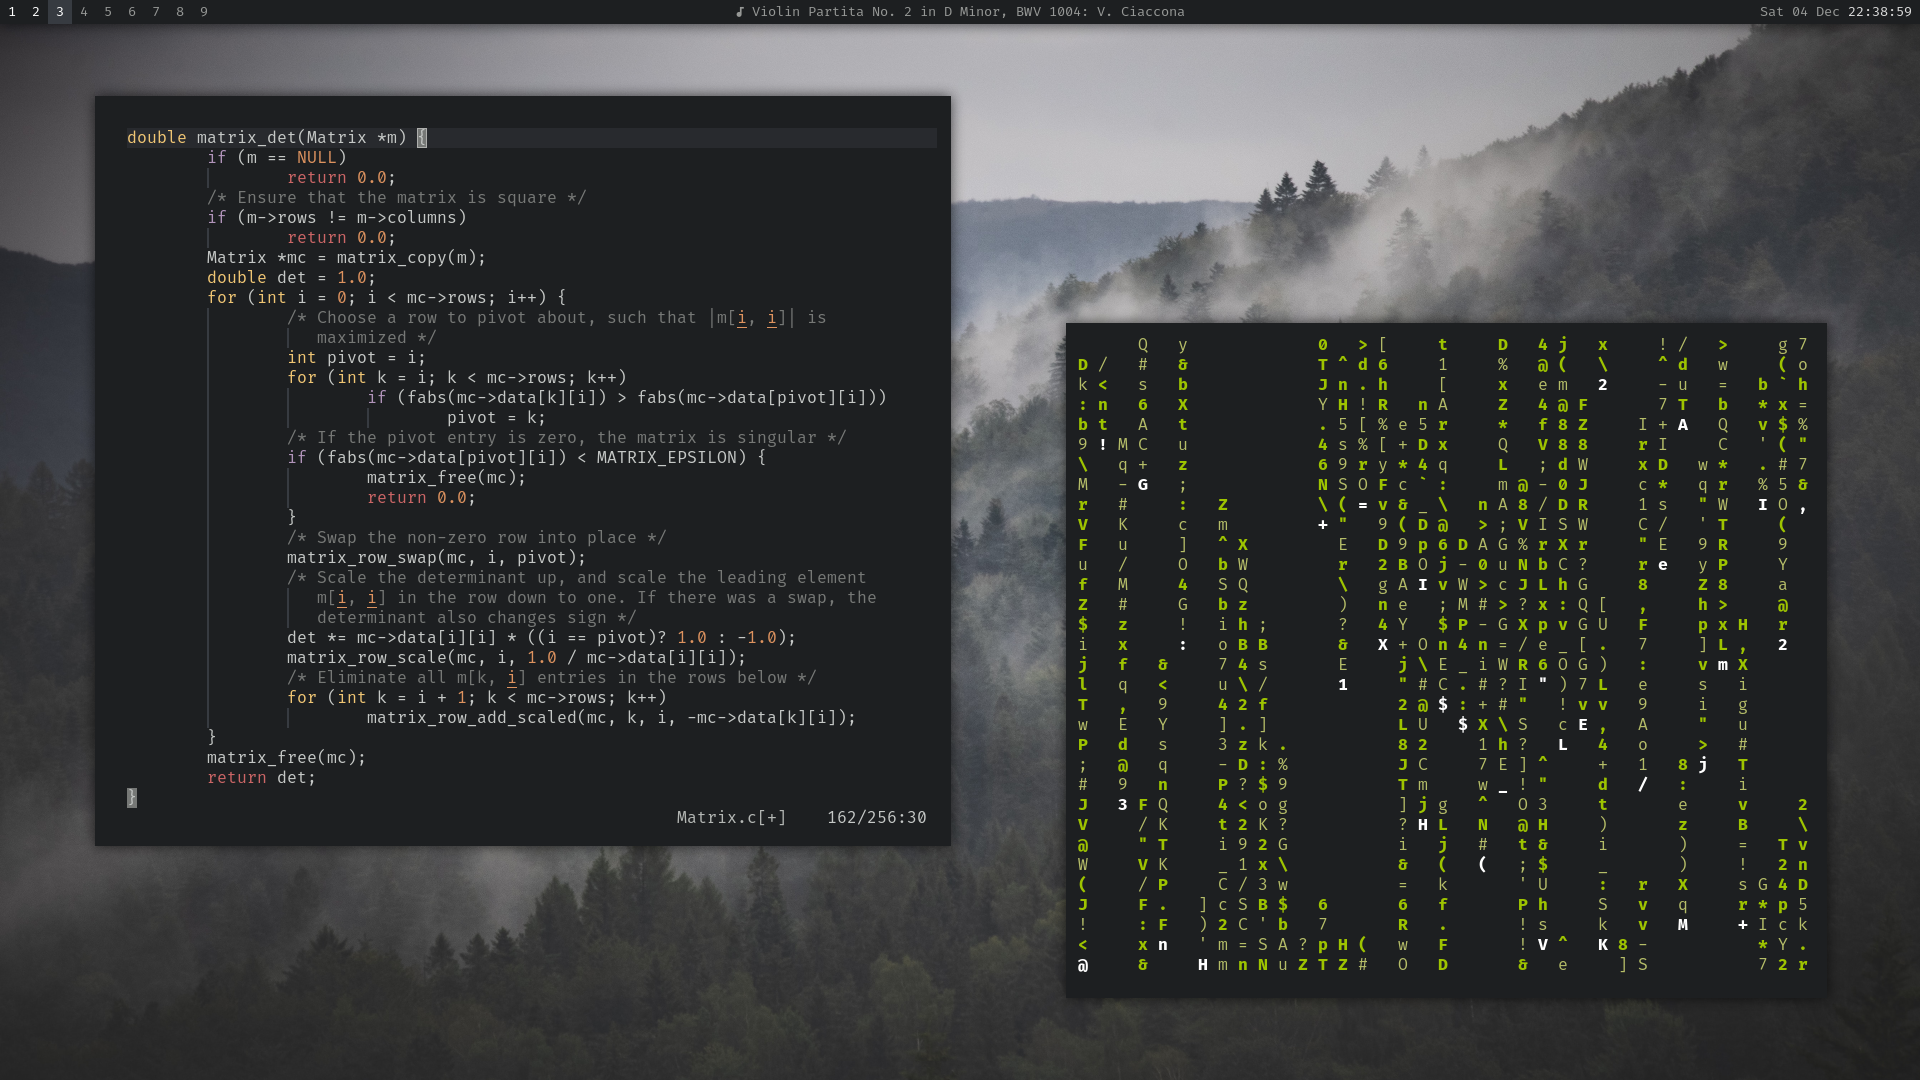Switch to workspace 7
Viewport: 1920px width, 1080px height.
[x=156, y=12]
